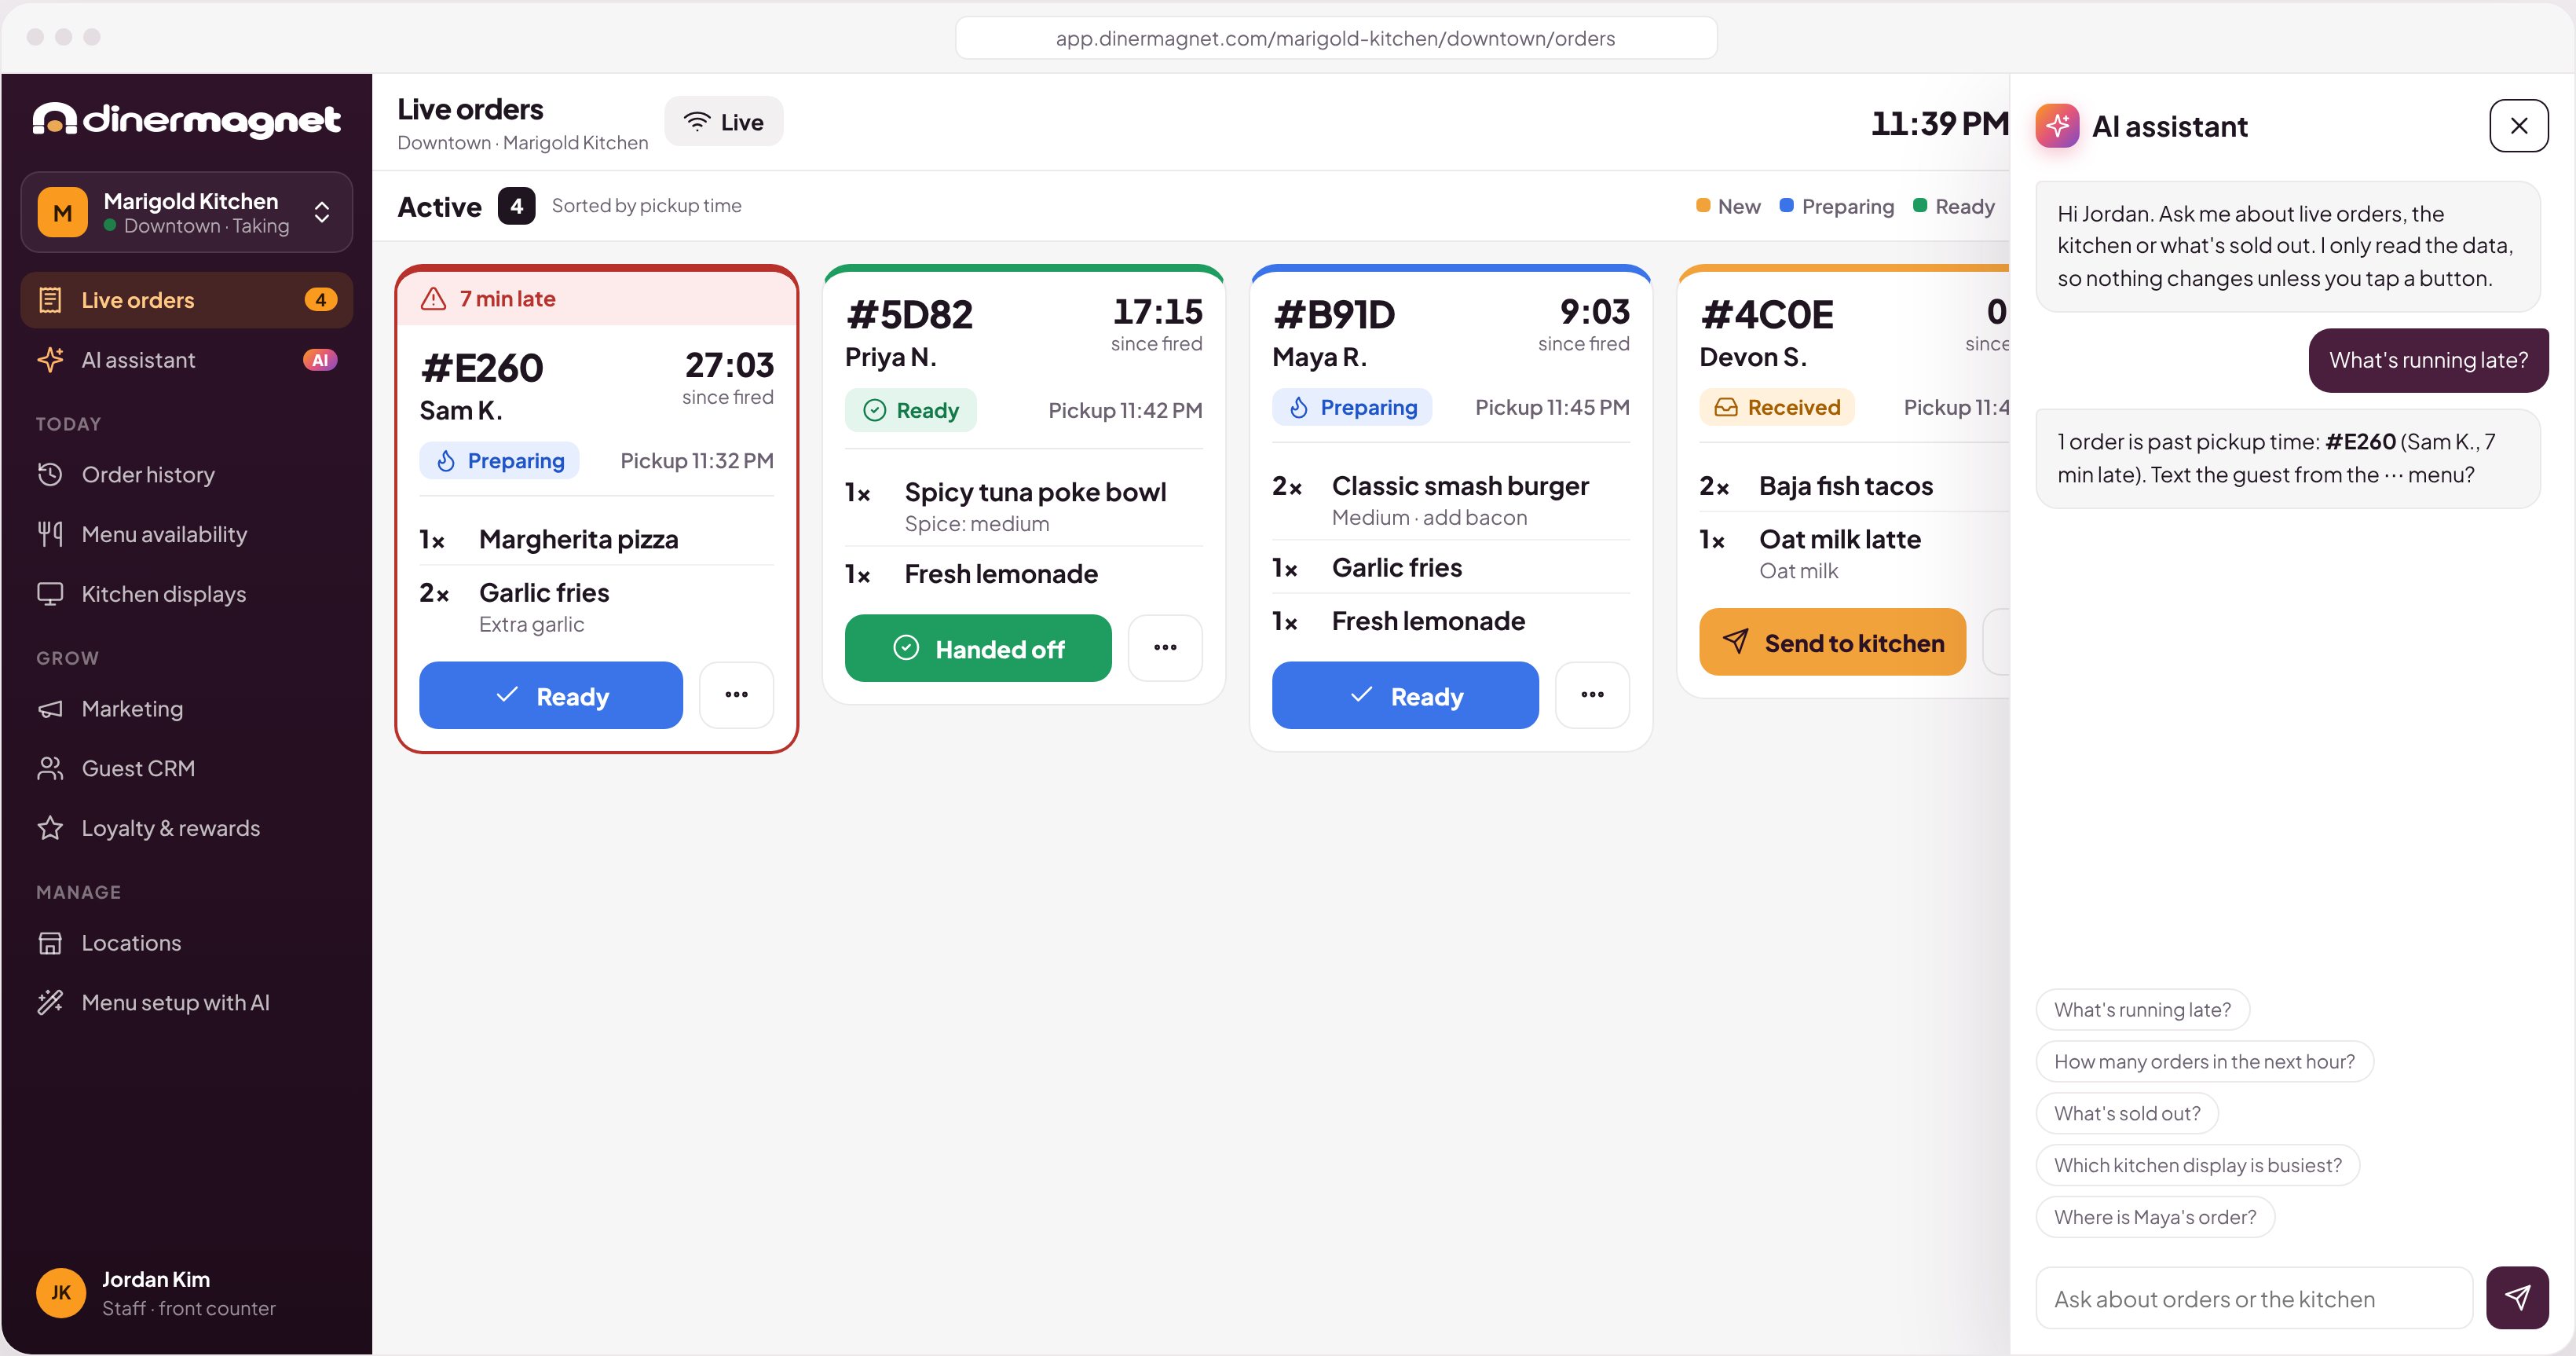The image size is (2576, 1356).
Task: Select the 'What's sold out?' suggestion chip
Action: tap(2127, 1113)
